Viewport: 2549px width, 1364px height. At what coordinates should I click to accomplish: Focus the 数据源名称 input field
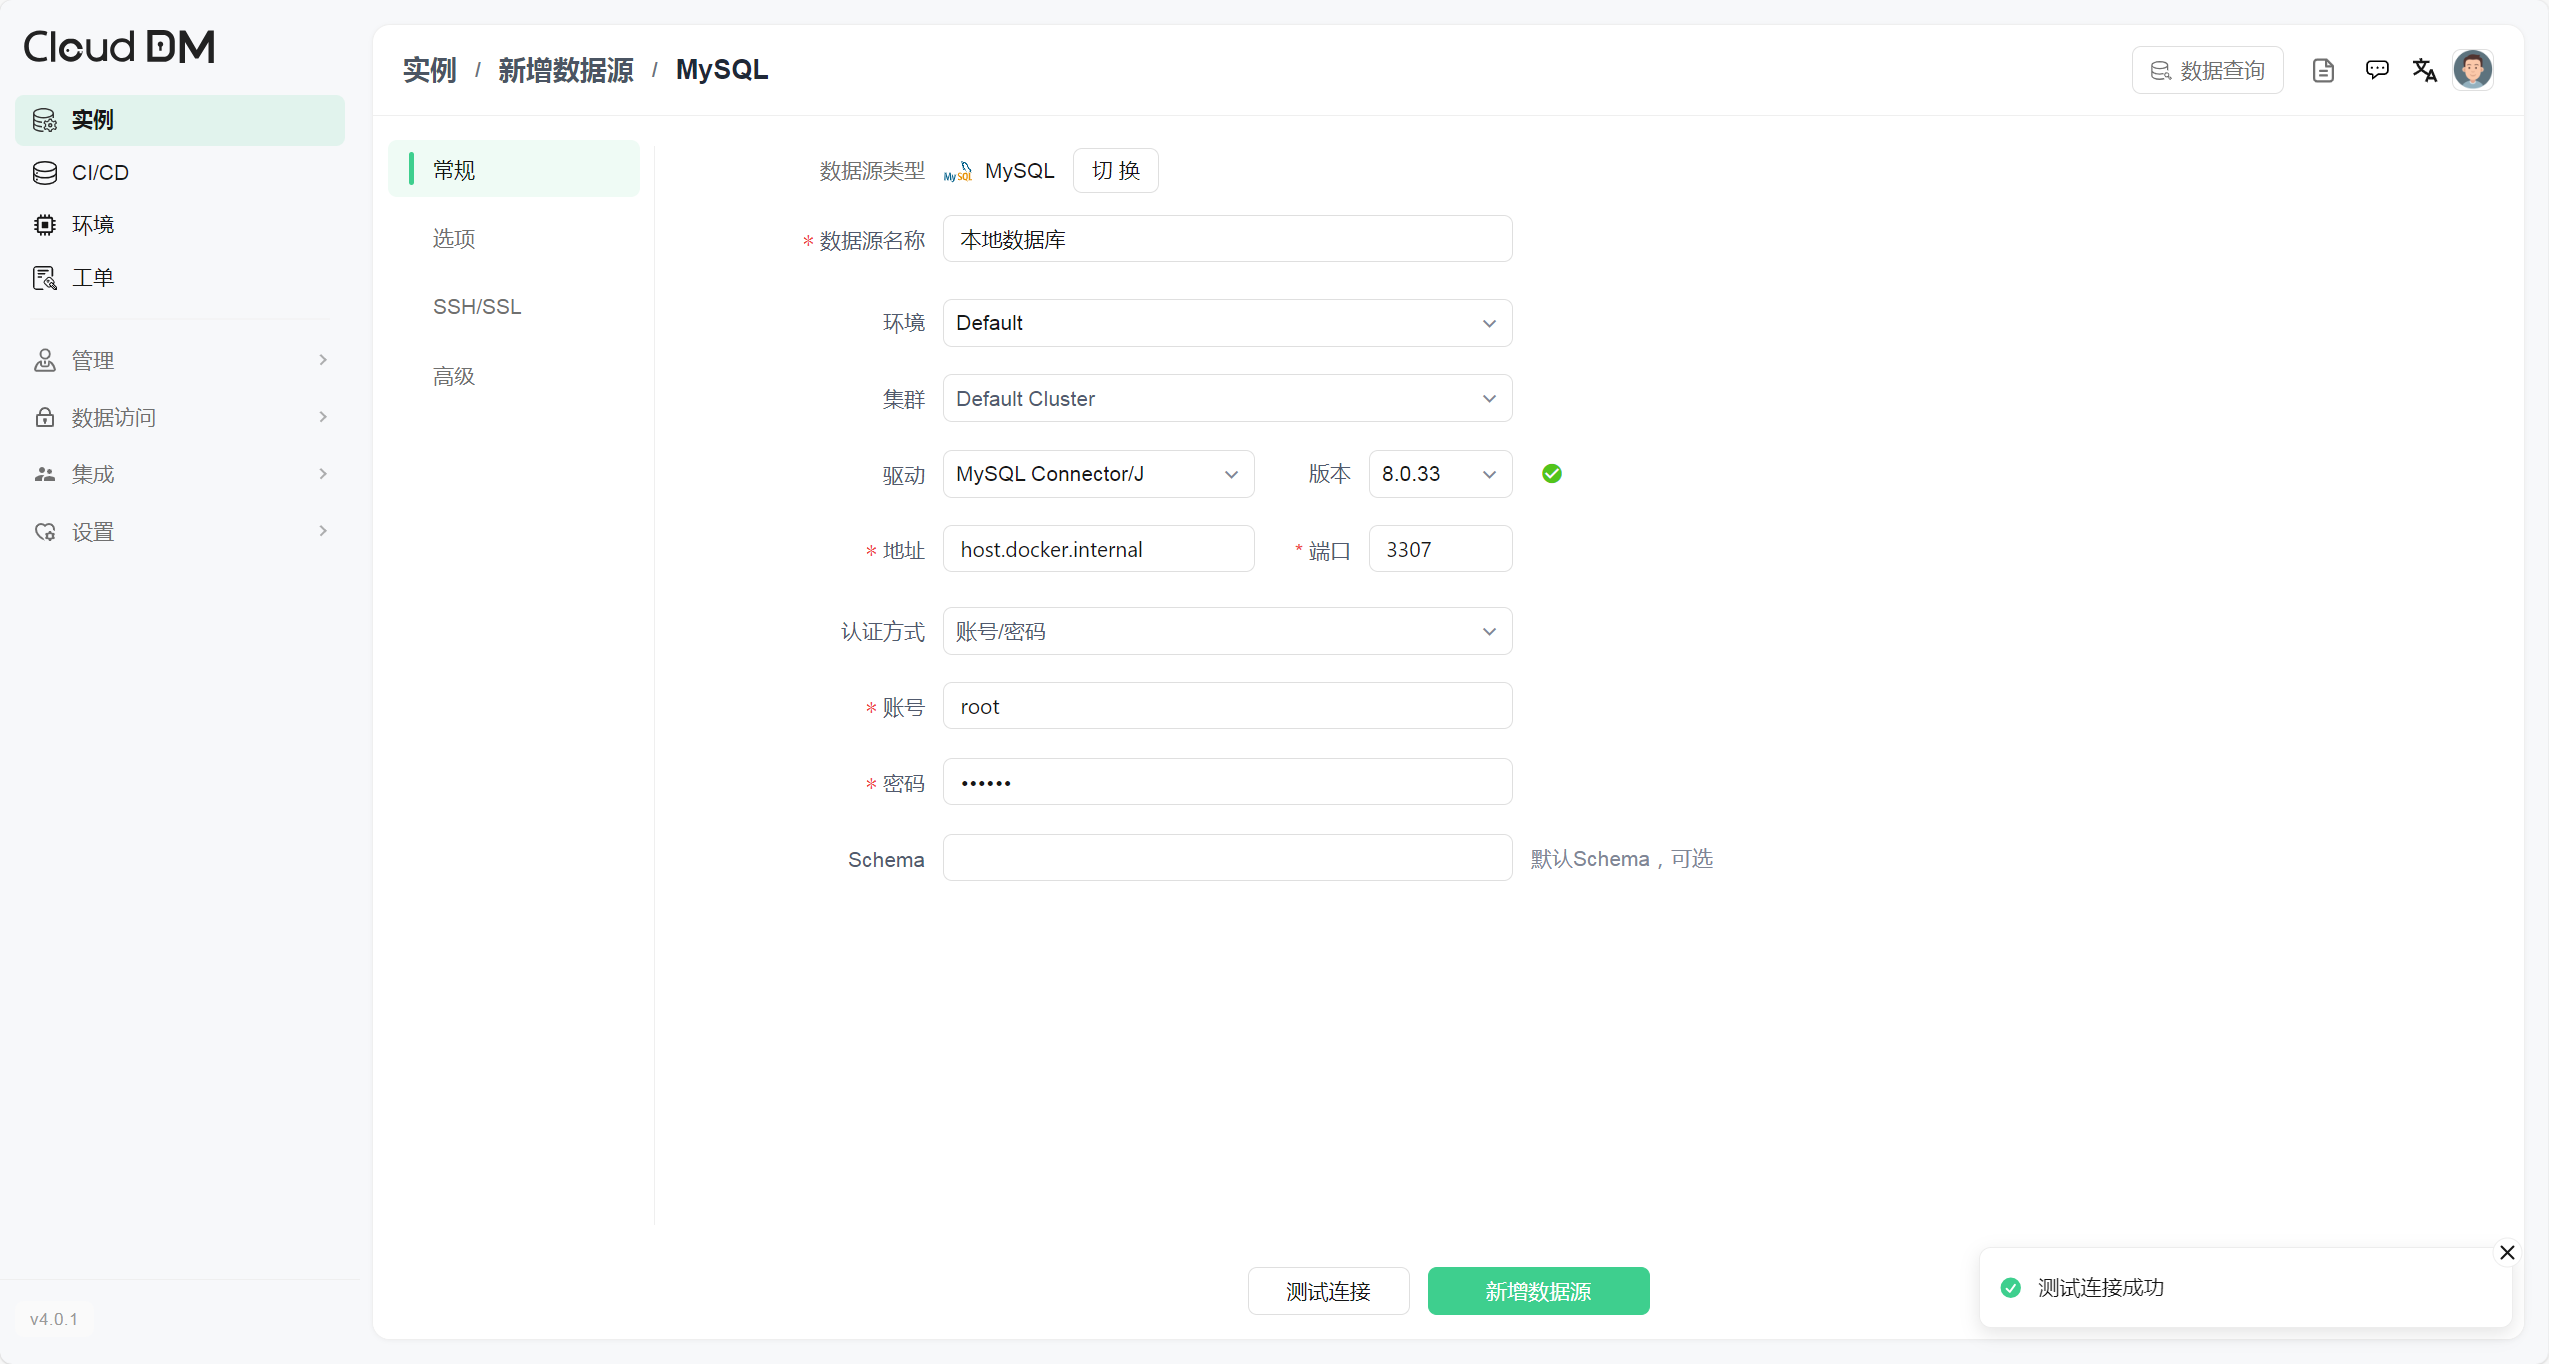(1227, 239)
